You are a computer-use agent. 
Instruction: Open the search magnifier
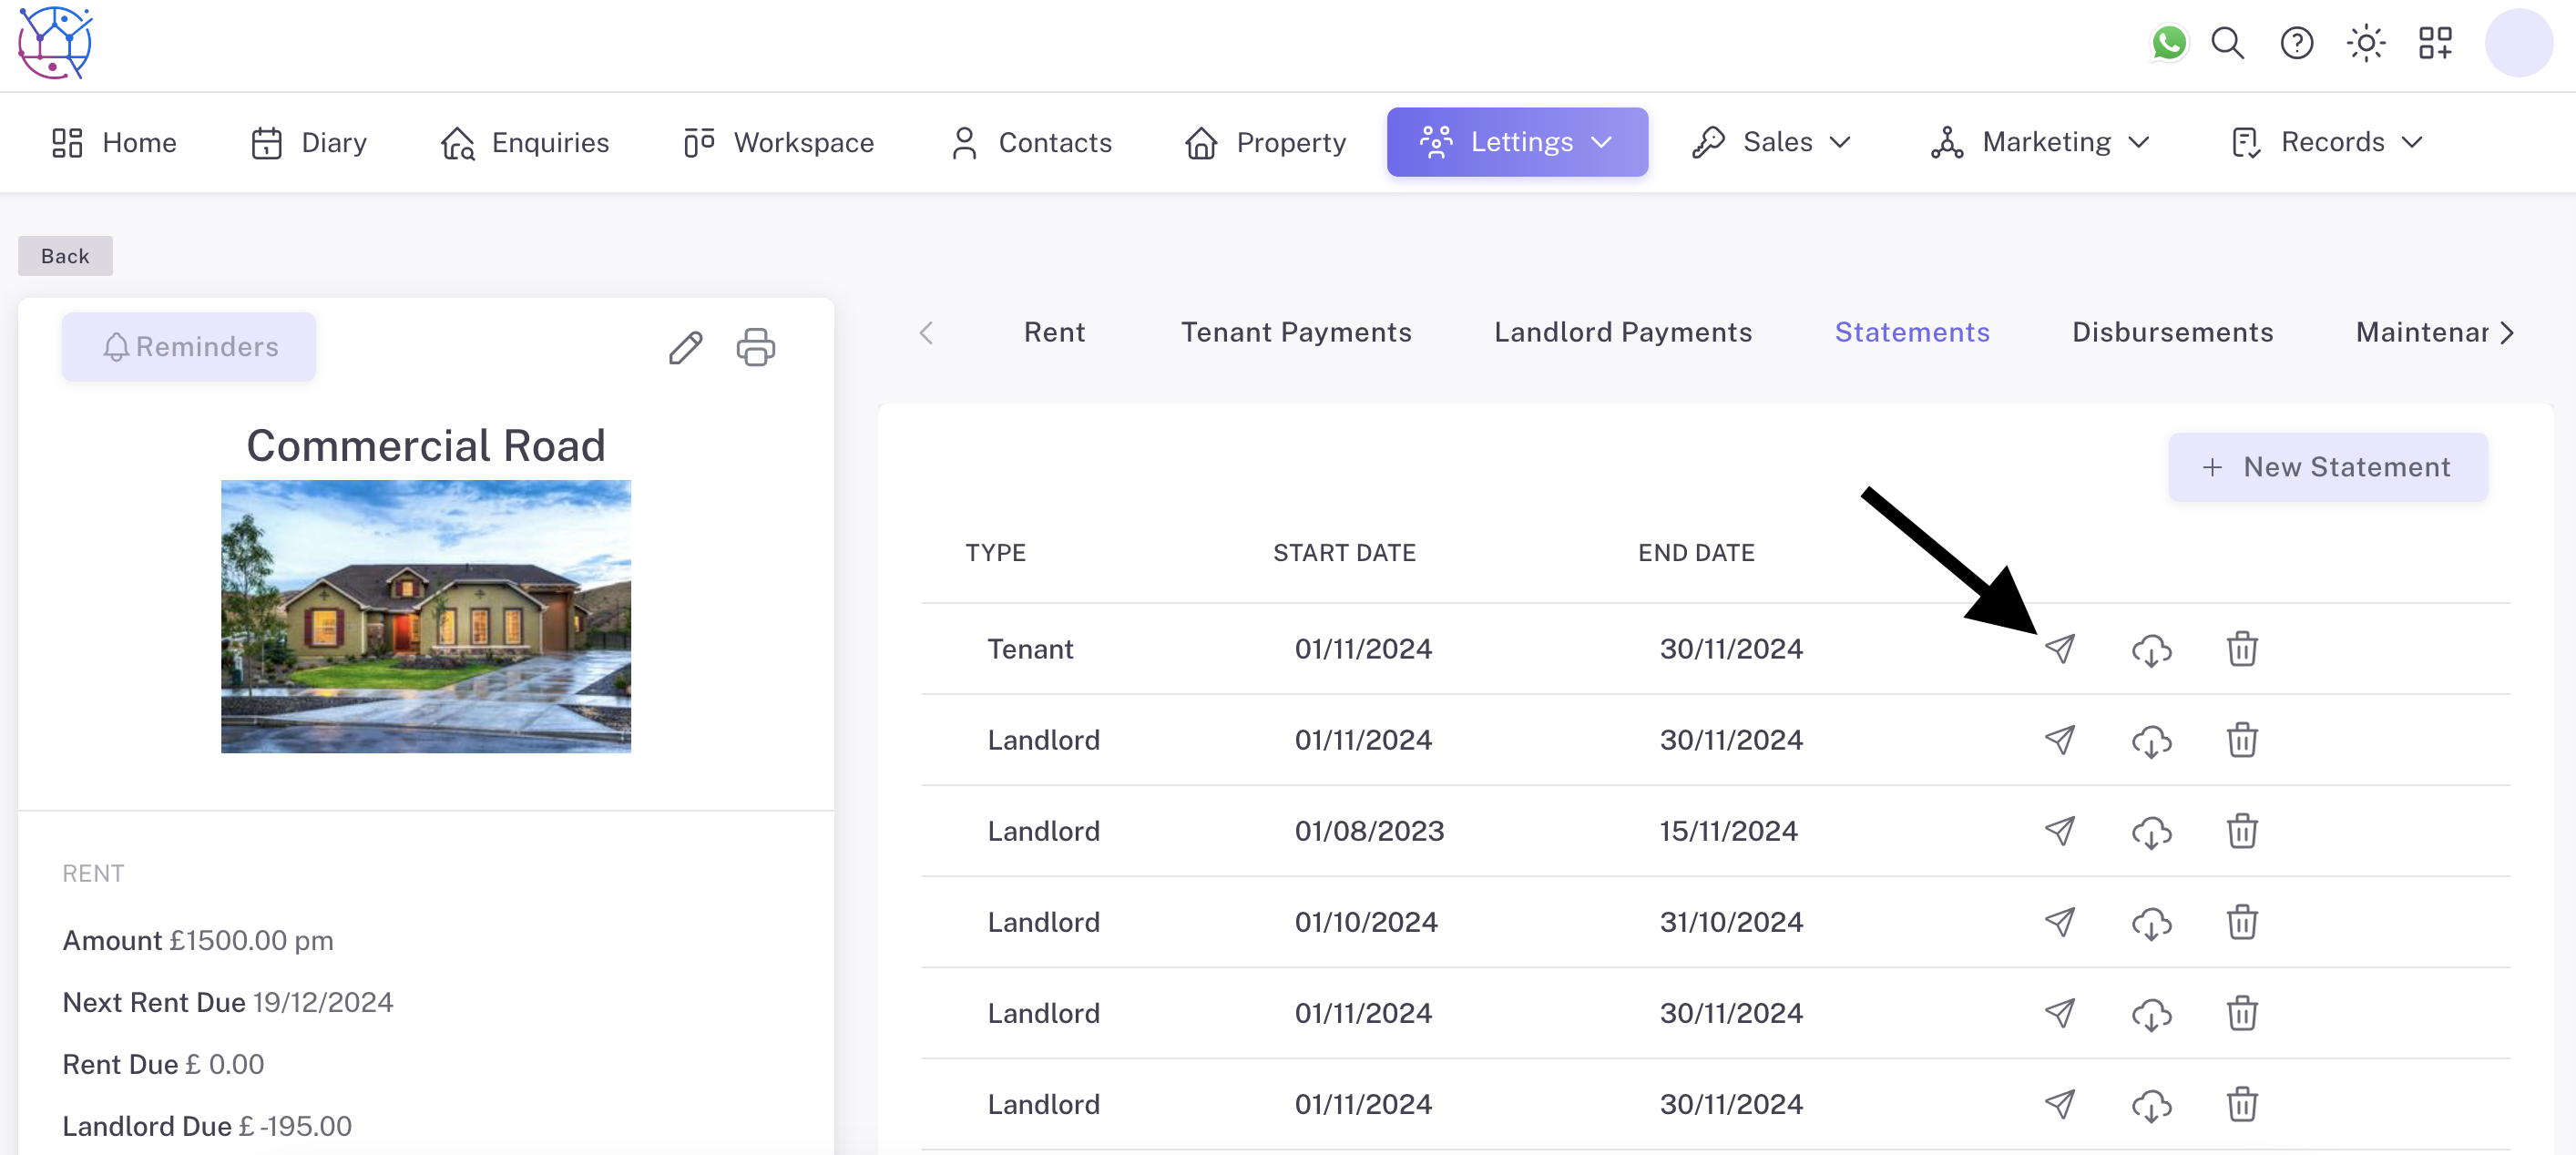pyautogui.click(x=2227, y=43)
